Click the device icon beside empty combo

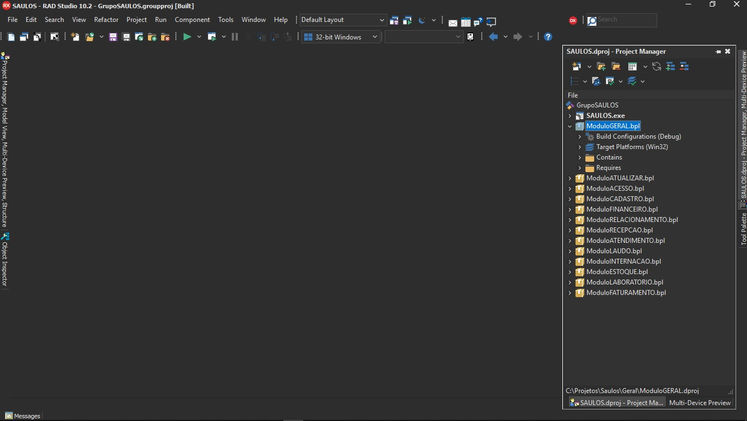point(470,37)
